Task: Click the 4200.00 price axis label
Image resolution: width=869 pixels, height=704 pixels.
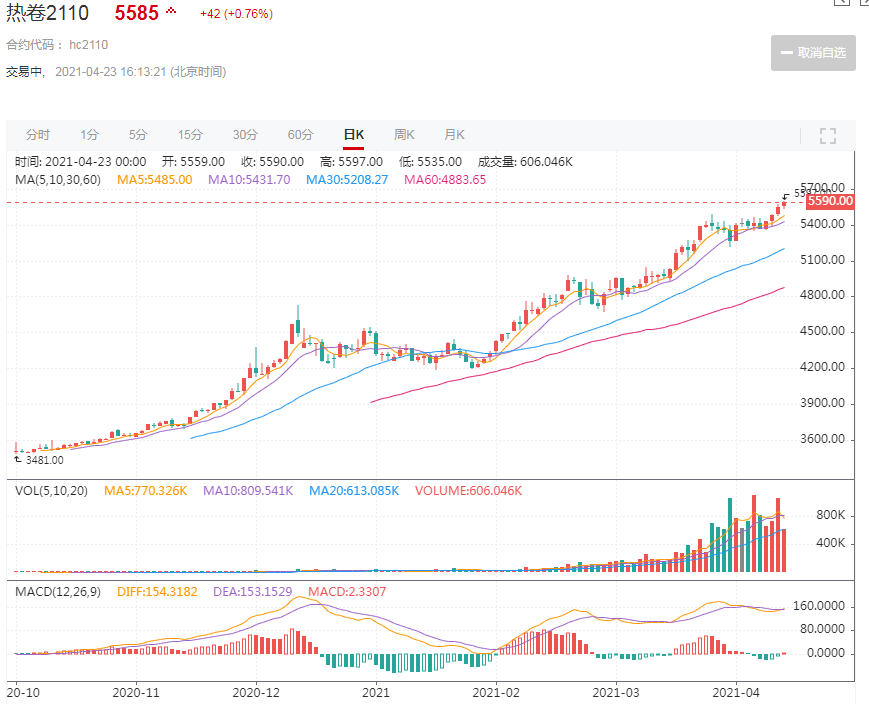Action: click(822, 367)
